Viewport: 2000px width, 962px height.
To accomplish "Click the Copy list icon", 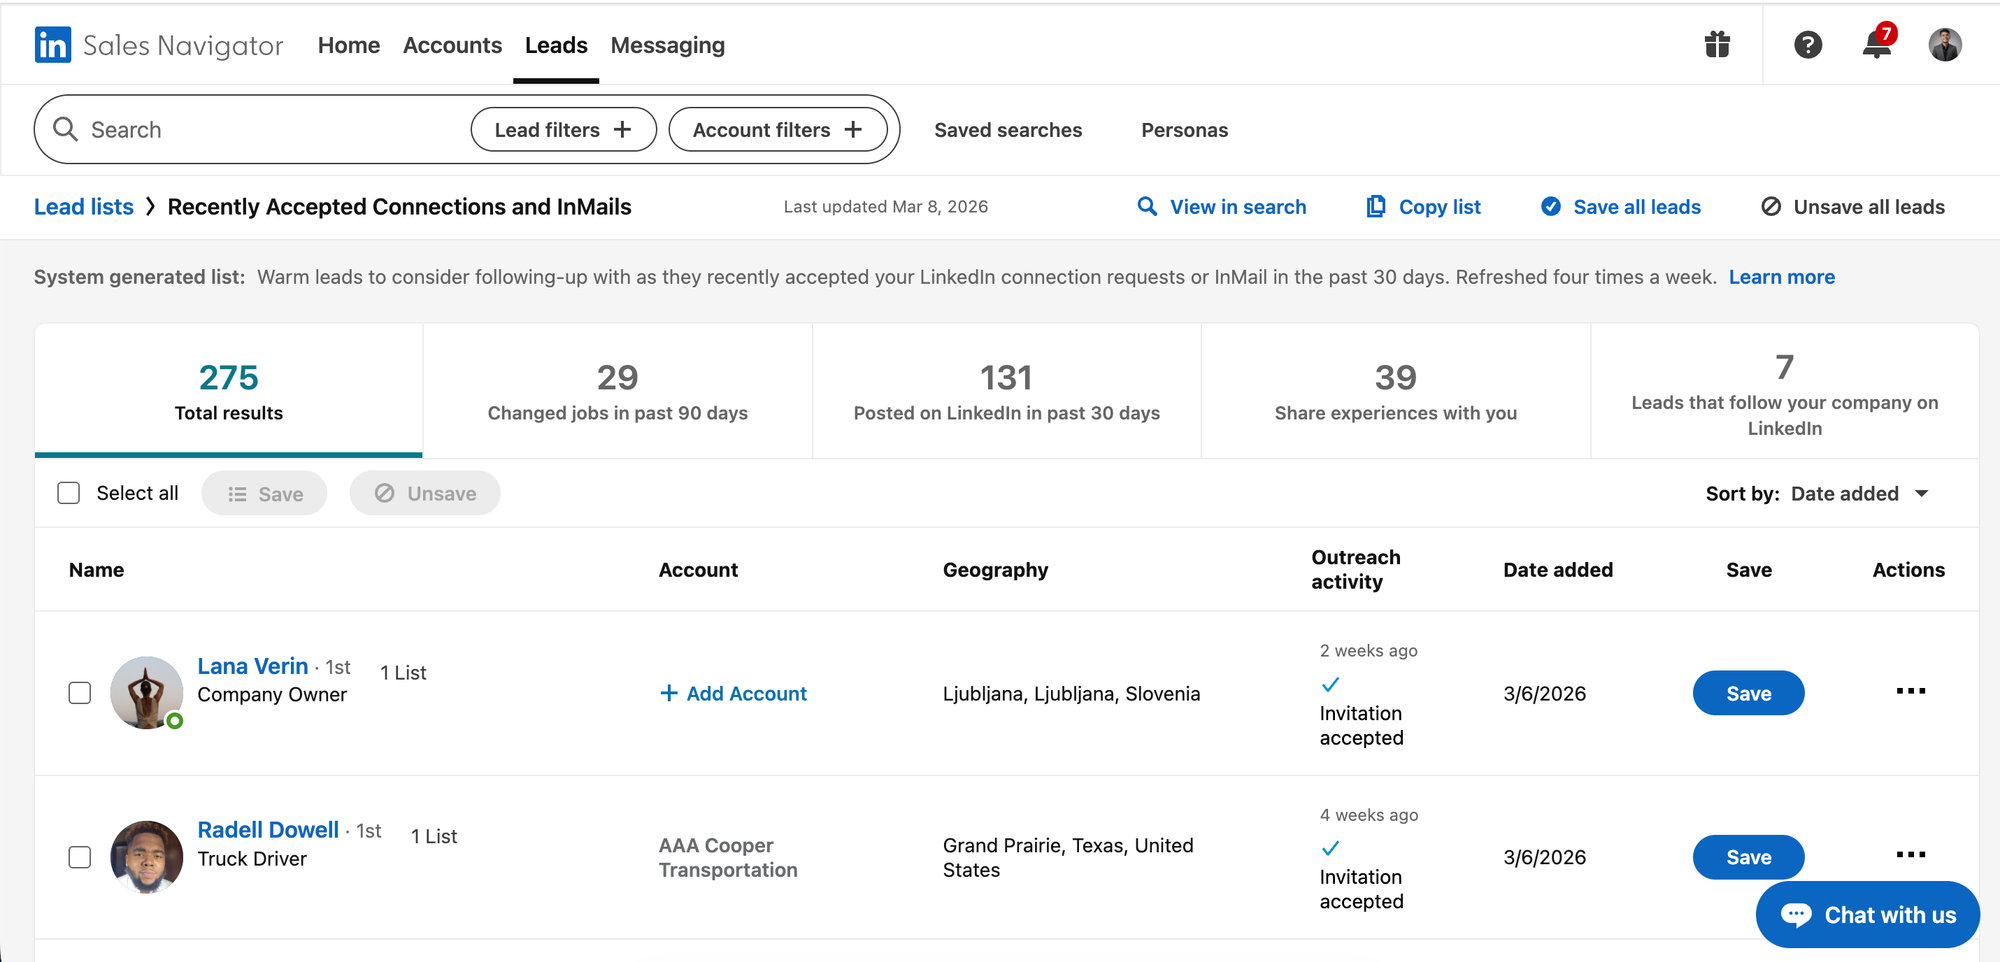I will [1376, 207].
